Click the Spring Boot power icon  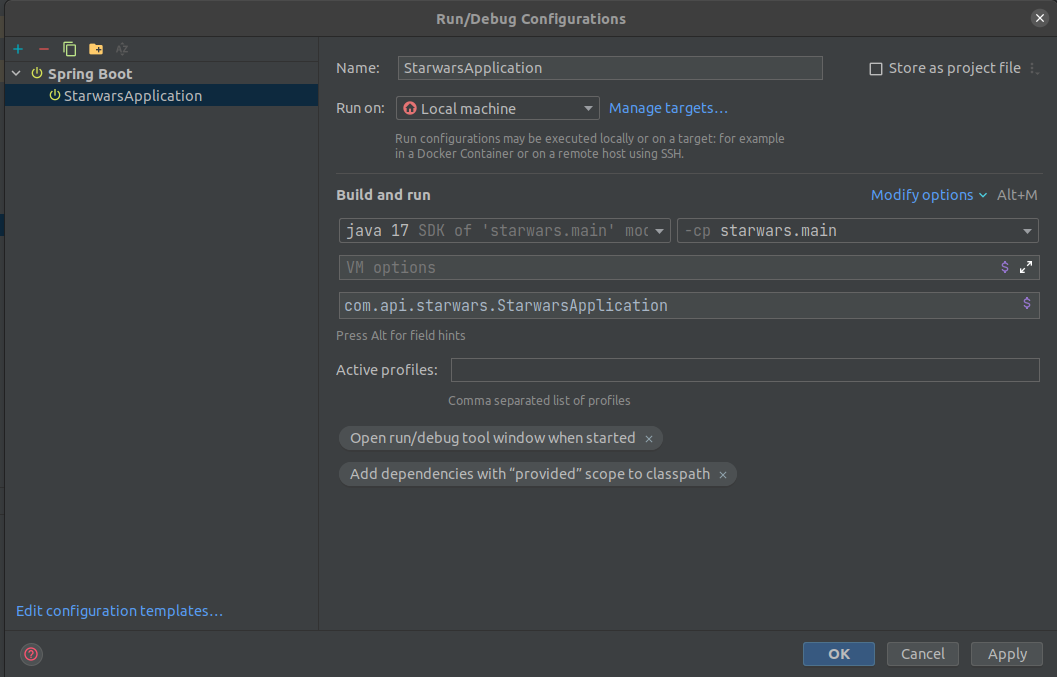(37, 73)
